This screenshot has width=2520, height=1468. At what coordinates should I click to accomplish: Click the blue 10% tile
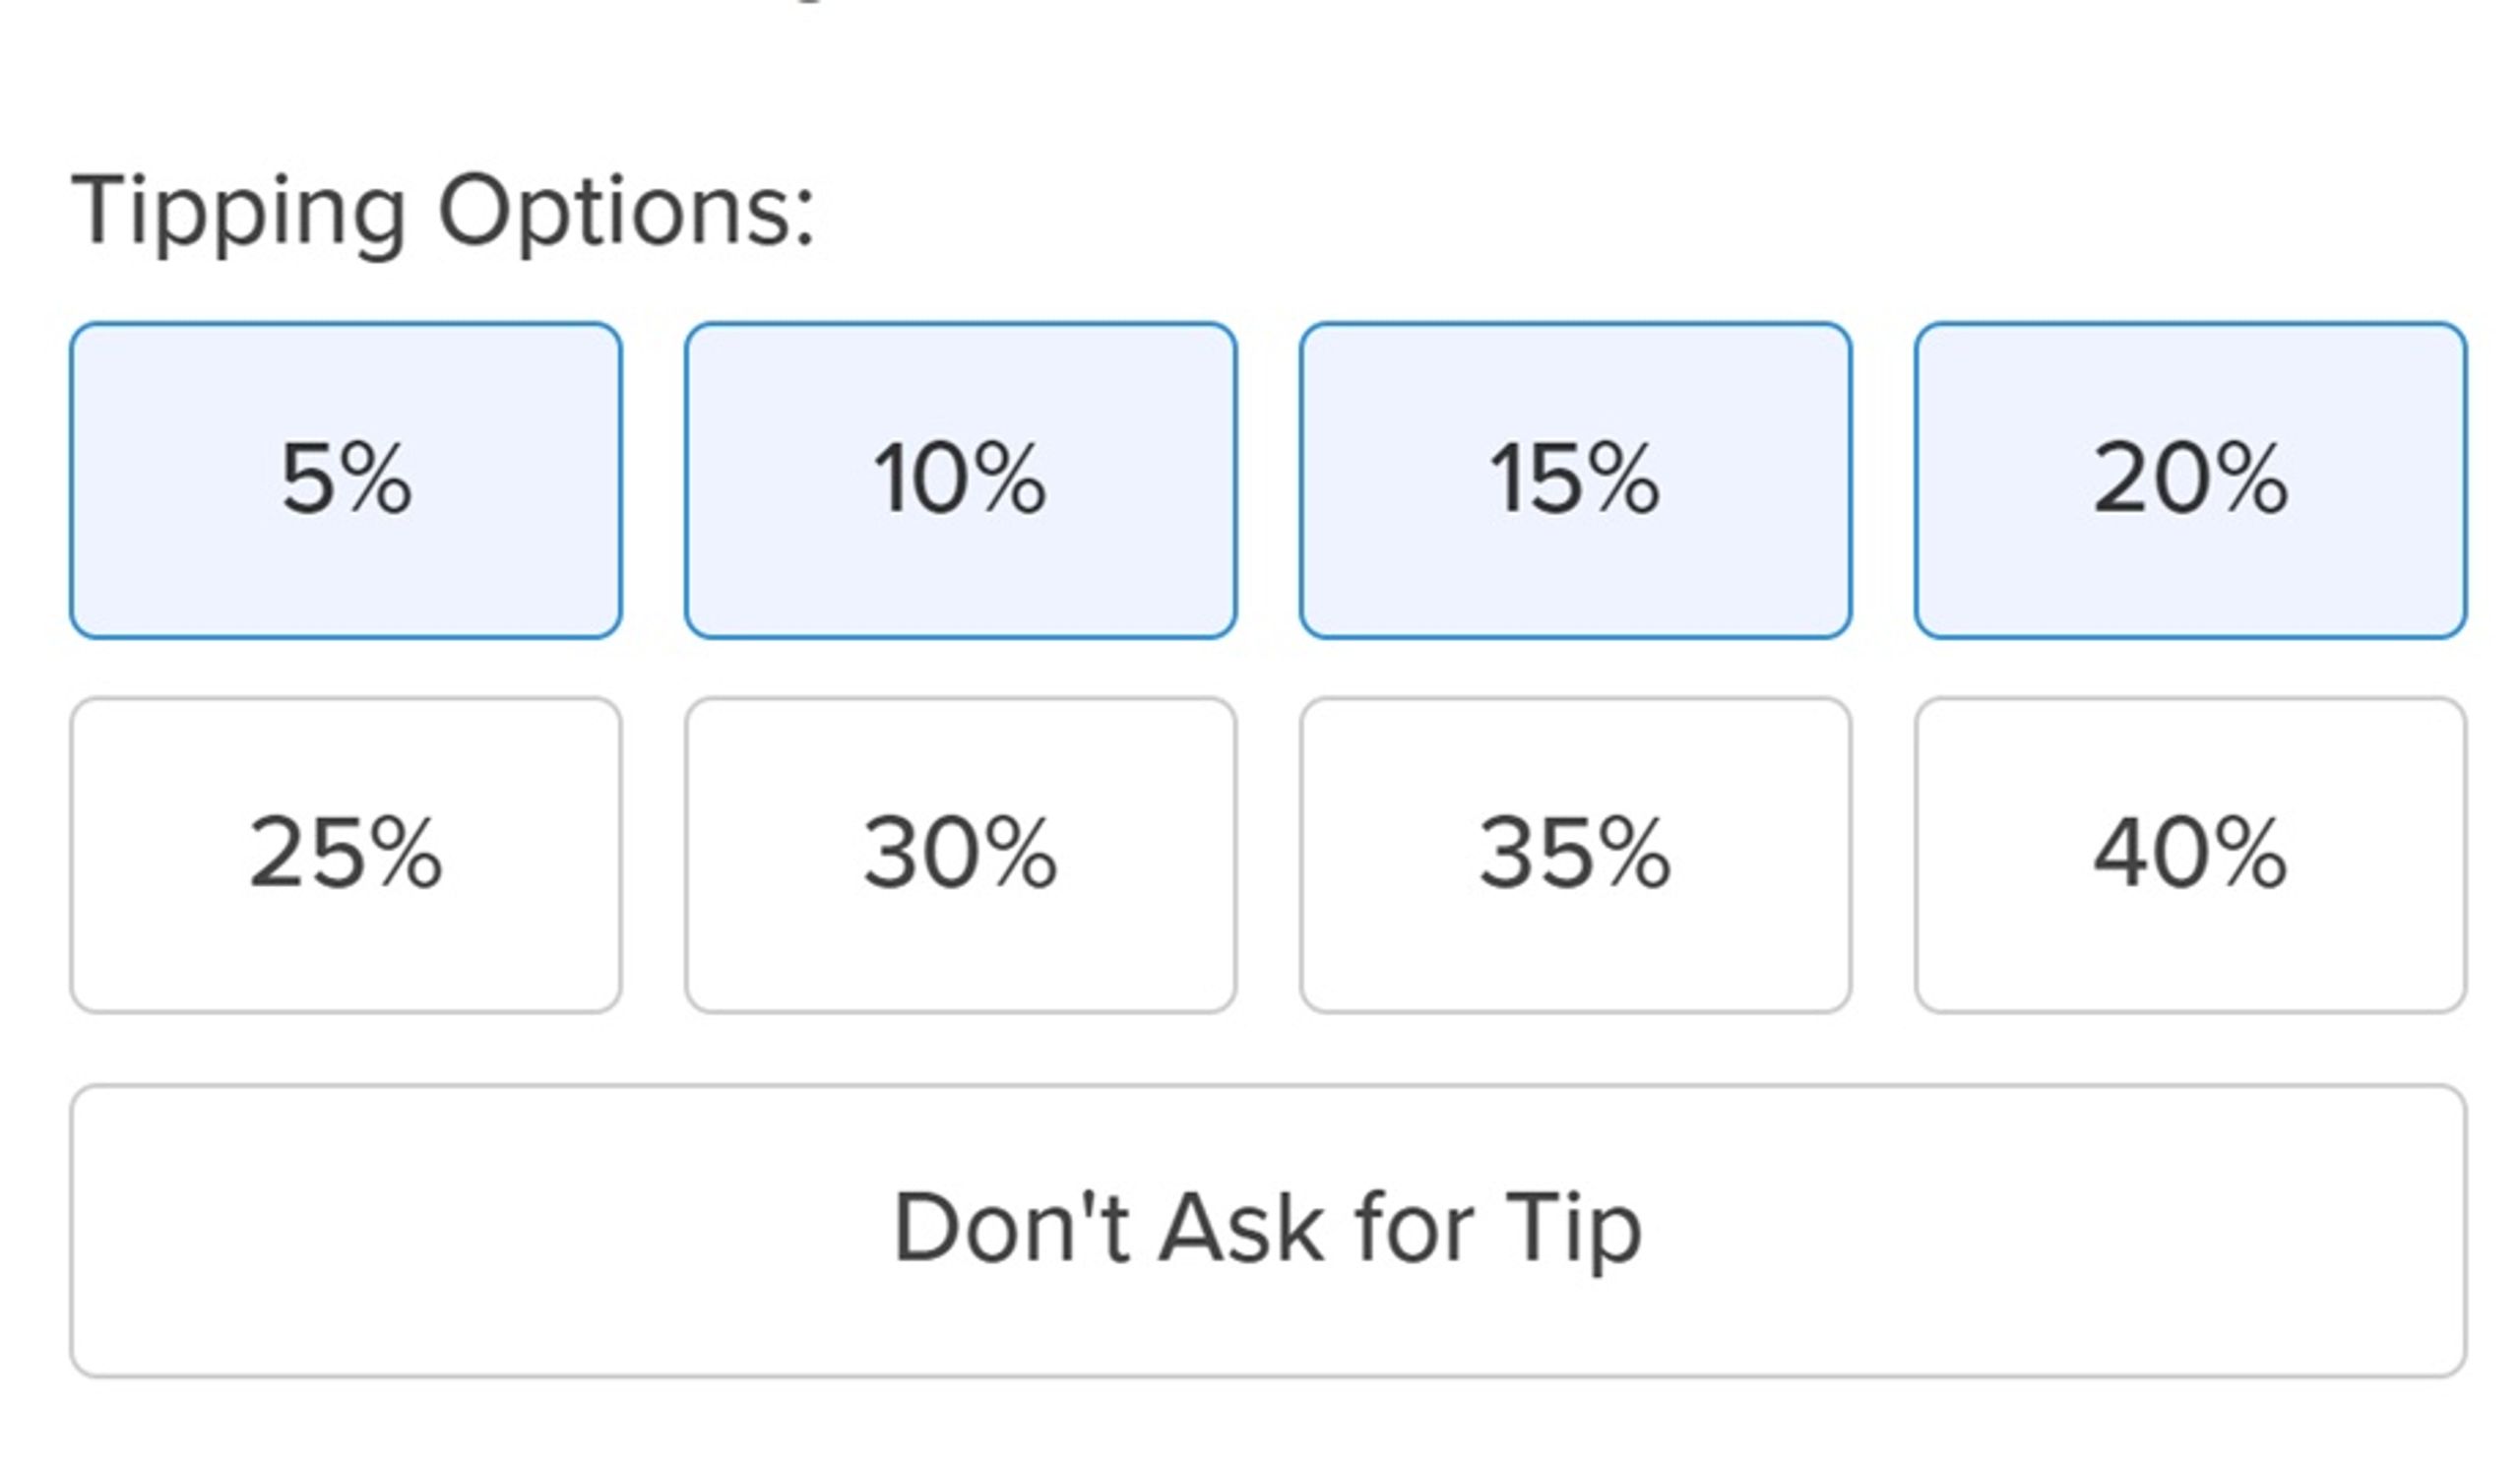[960, 480]
